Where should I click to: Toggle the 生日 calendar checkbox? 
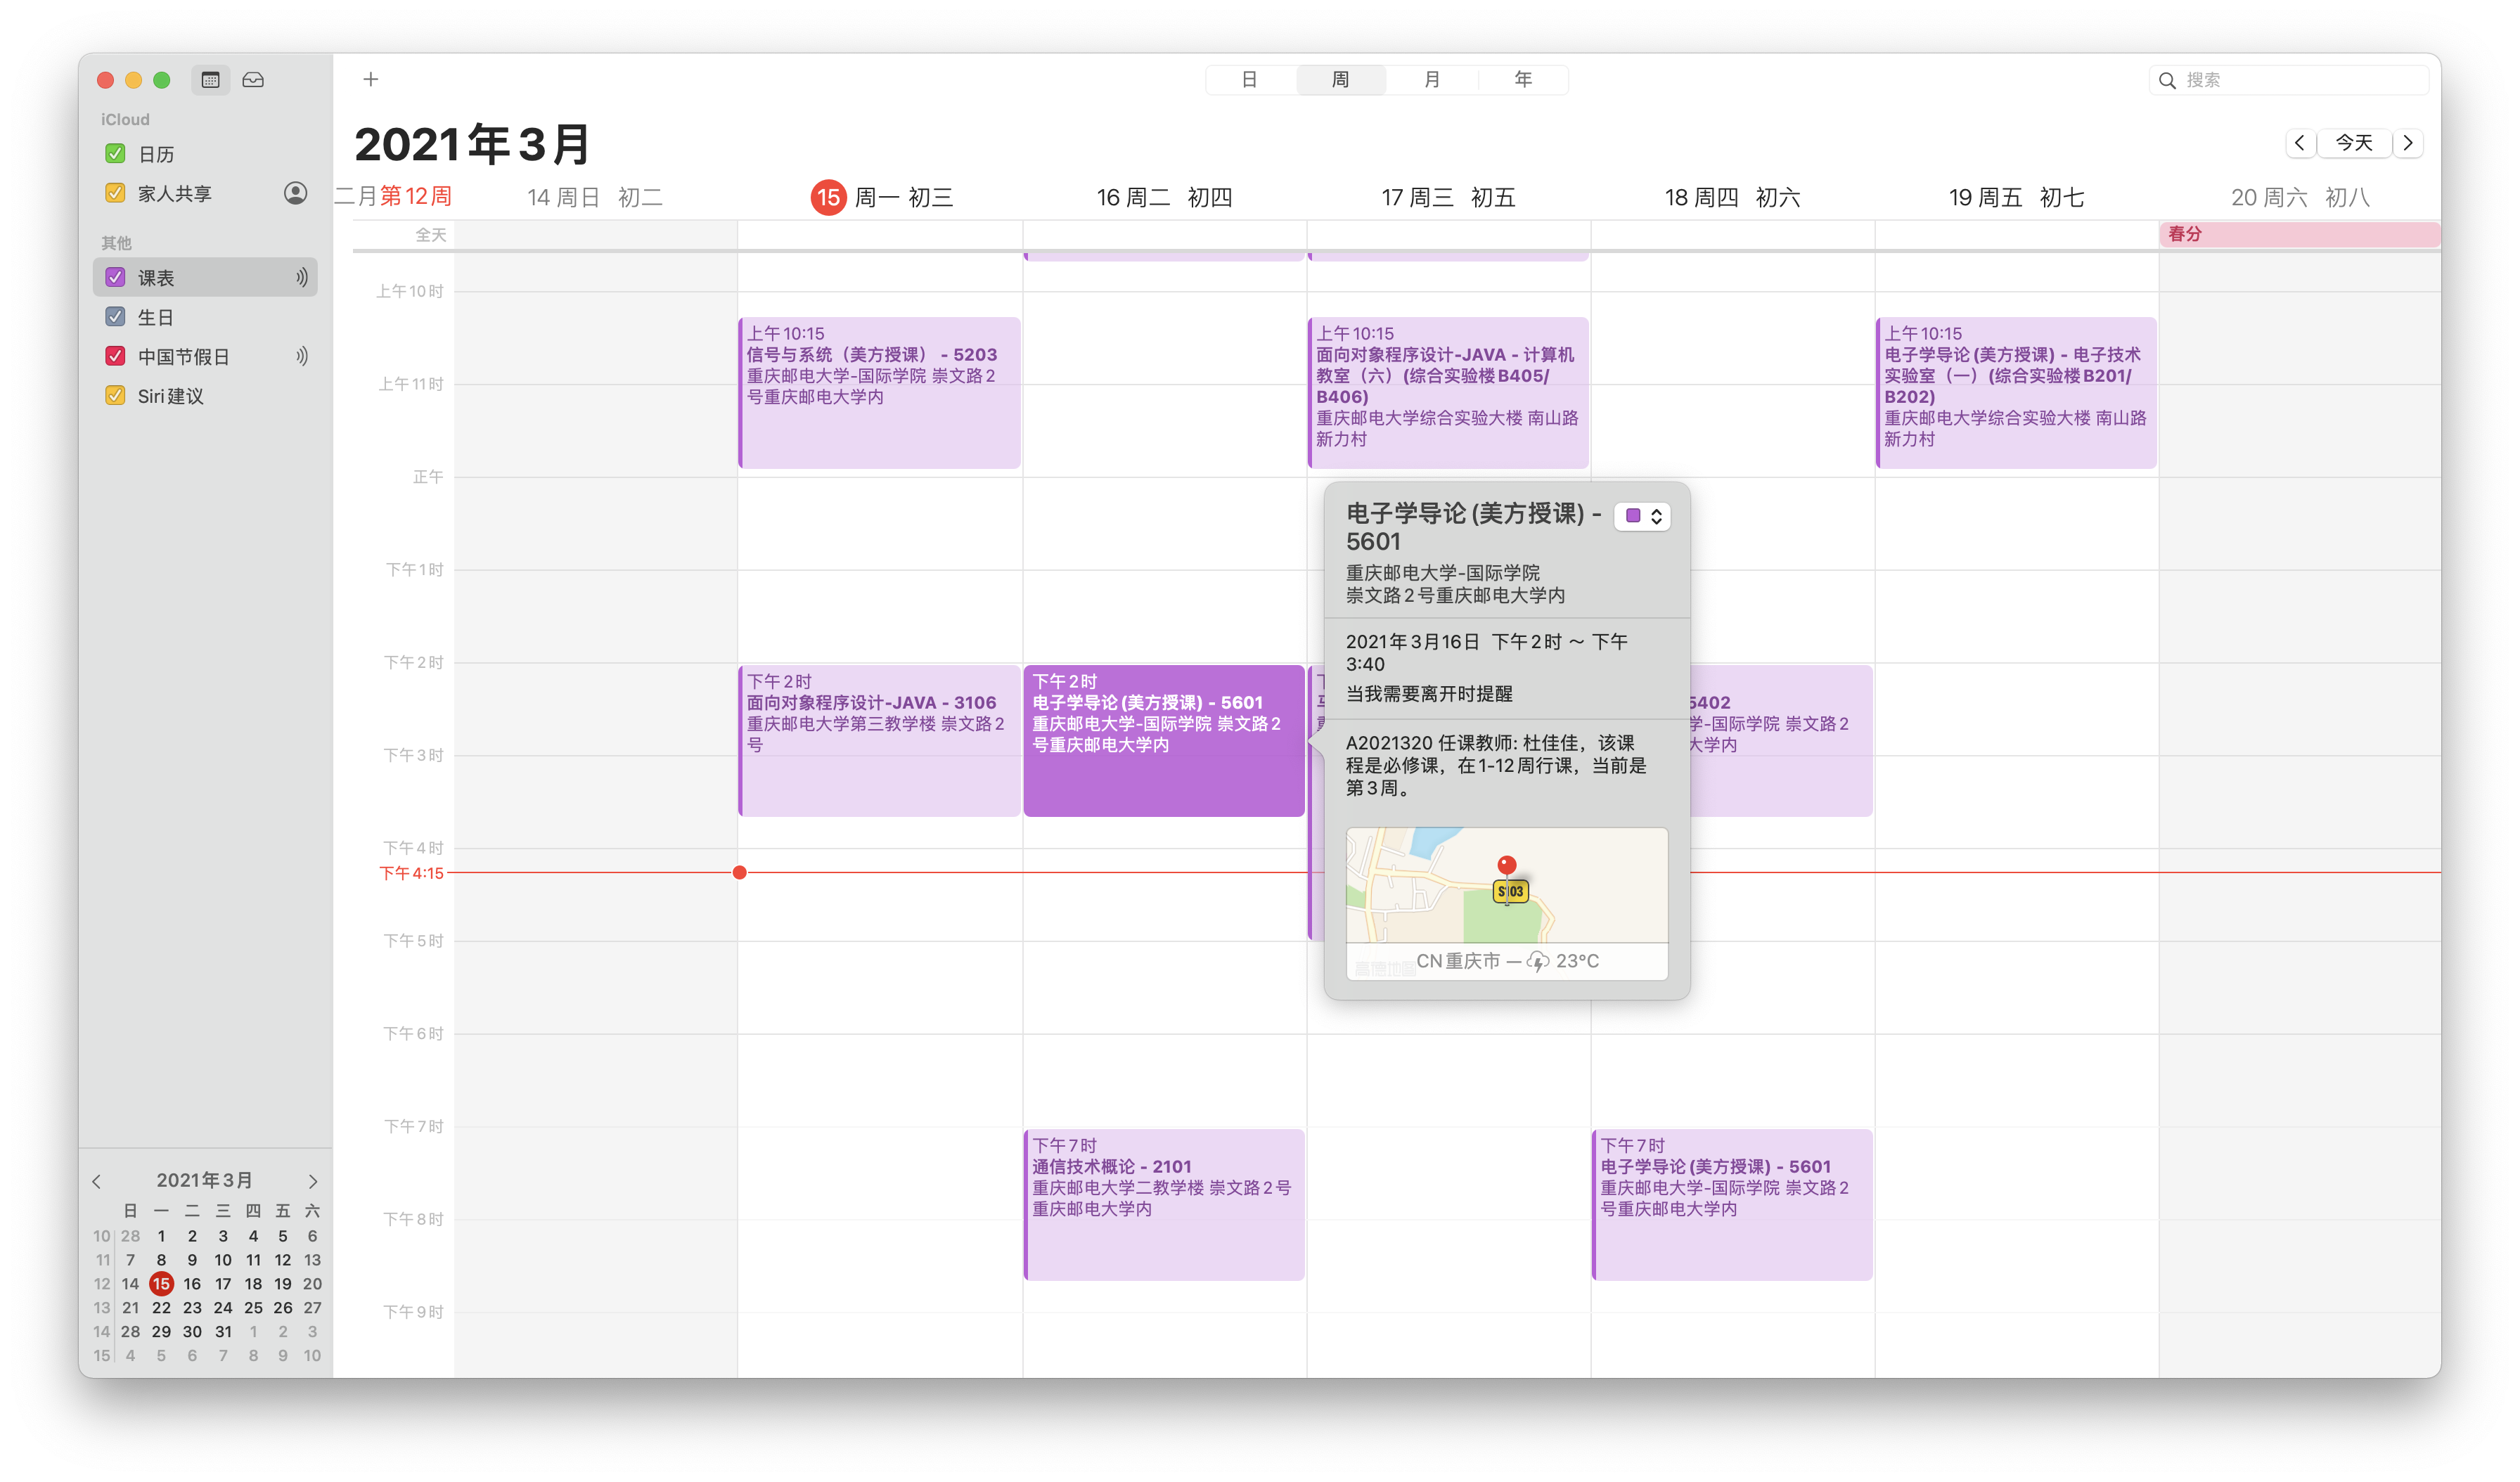point(115,317)
